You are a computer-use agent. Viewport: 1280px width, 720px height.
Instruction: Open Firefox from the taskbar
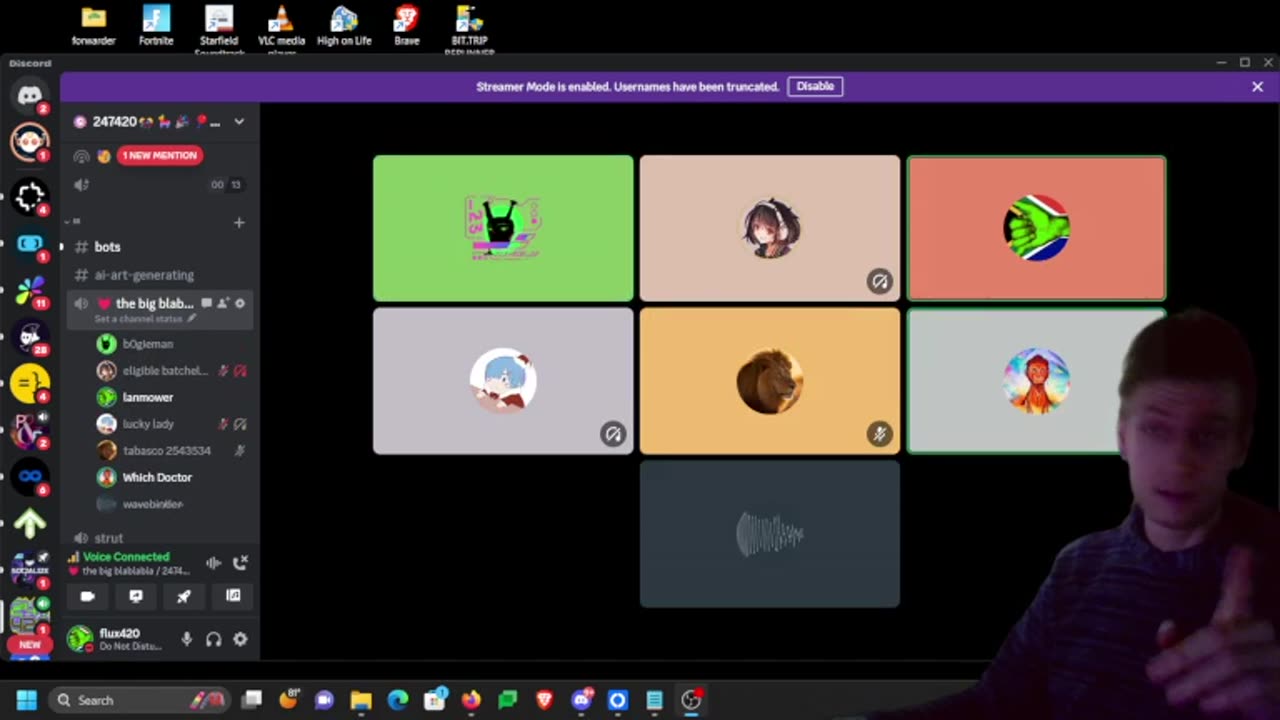coord(471,700)
